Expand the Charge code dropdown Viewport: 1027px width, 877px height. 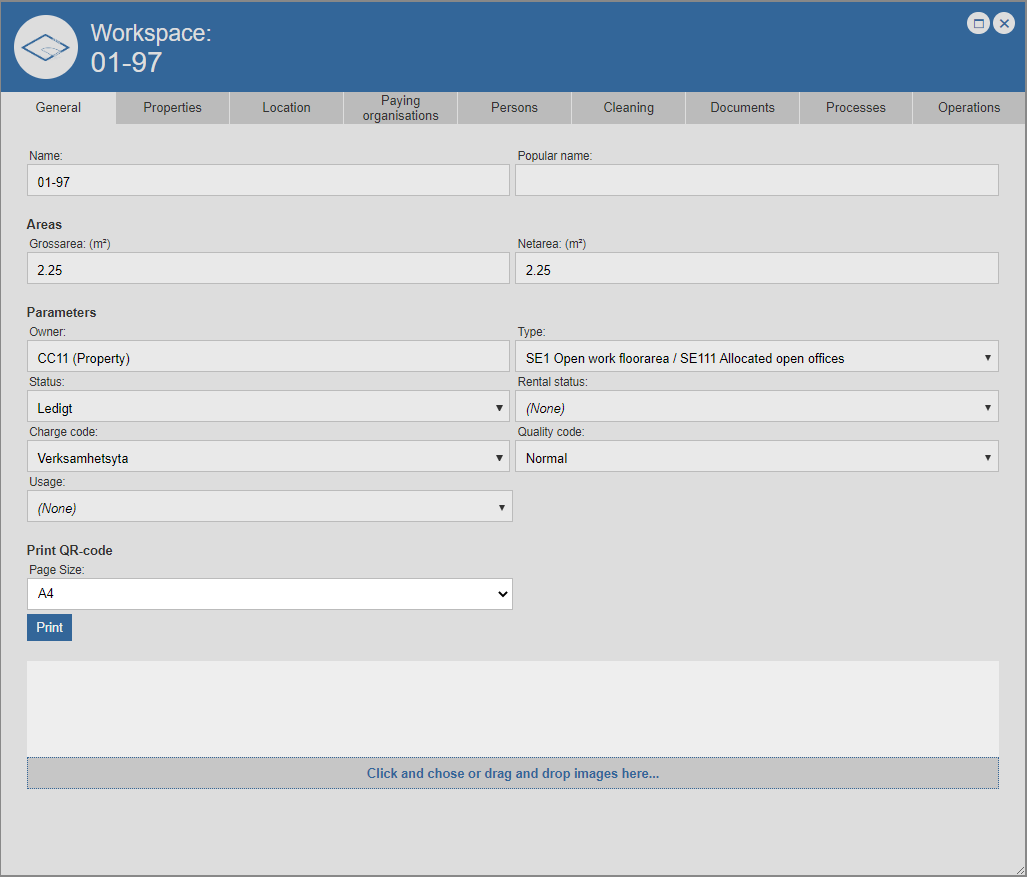[268, 457]
